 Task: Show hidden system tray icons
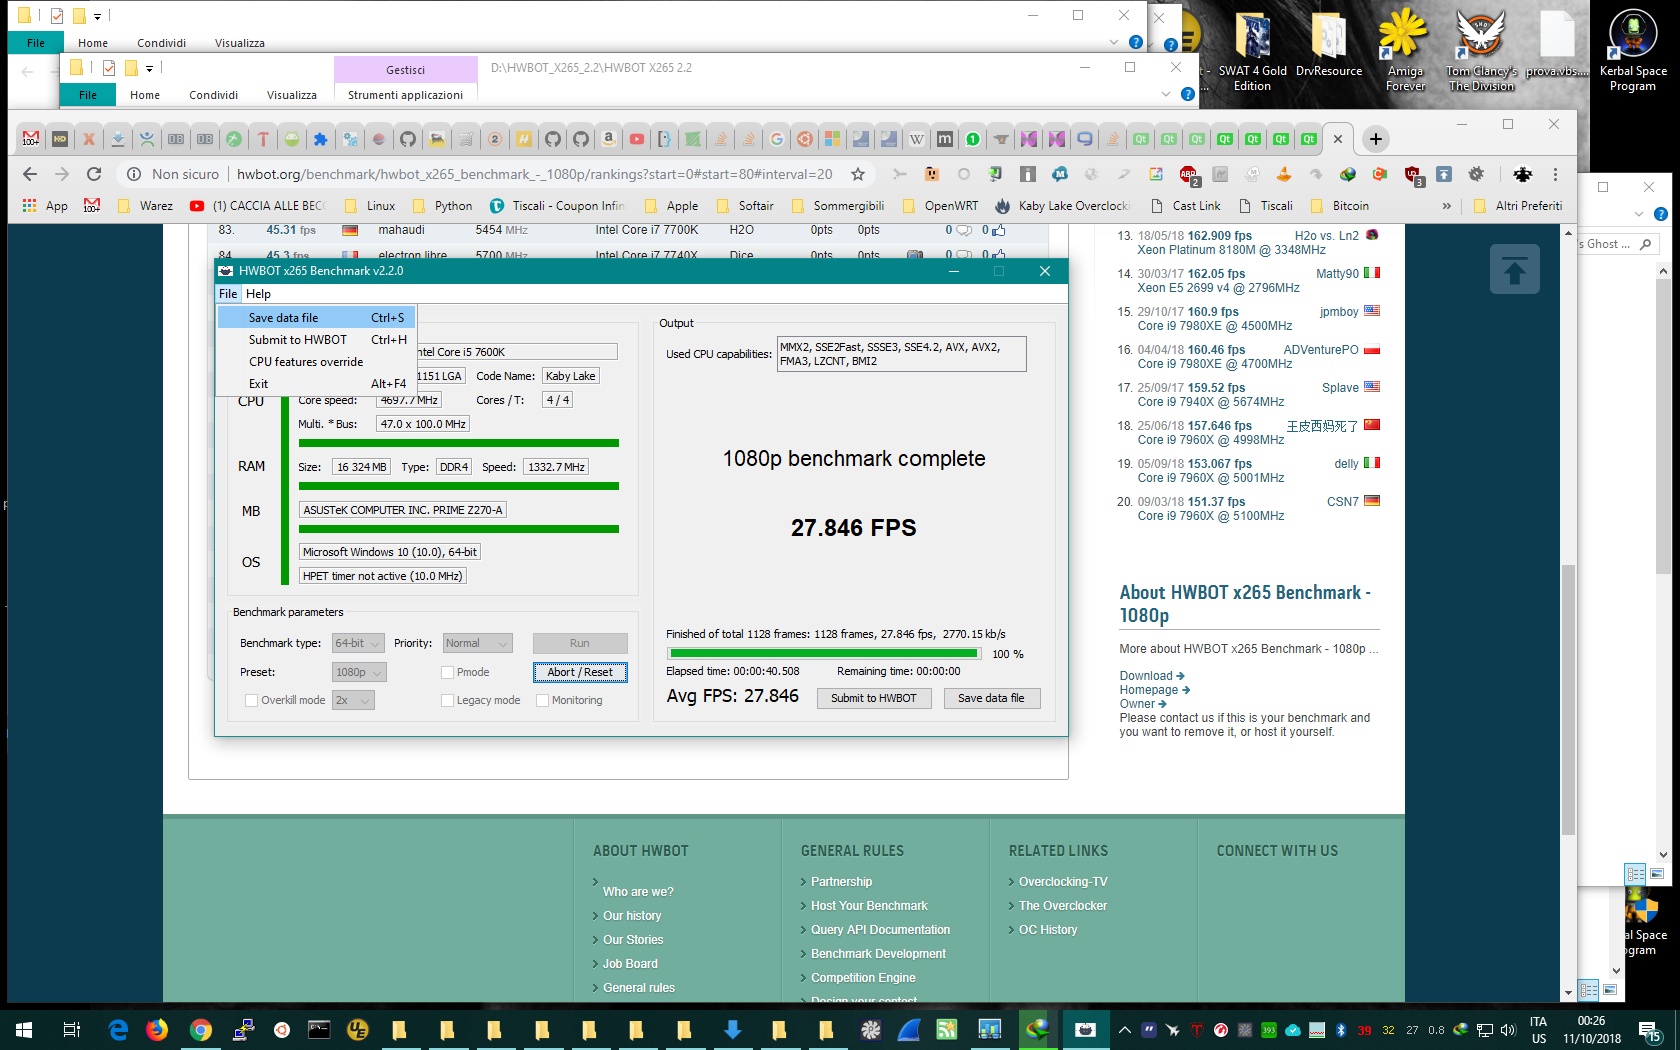(x=1124, y=1030)
